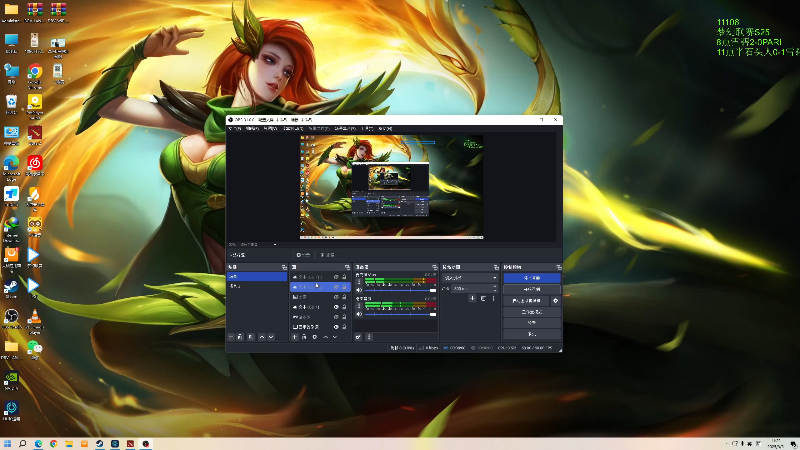Pop out the Controls dock panel icon
Screen dimensions: 800x450
point(559,267)
